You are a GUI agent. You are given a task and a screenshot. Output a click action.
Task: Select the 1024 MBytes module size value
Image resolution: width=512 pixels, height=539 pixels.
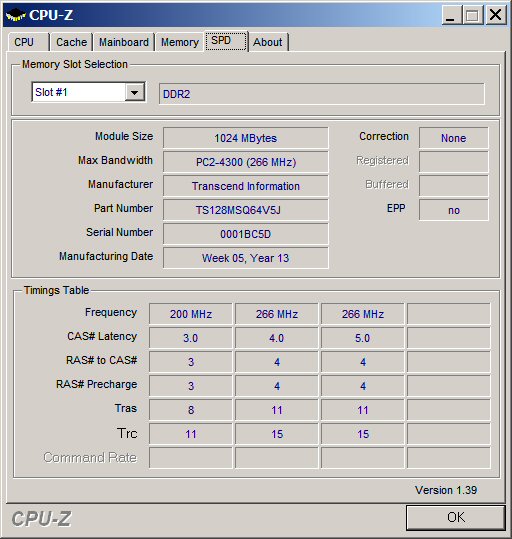tap(246, 138)
